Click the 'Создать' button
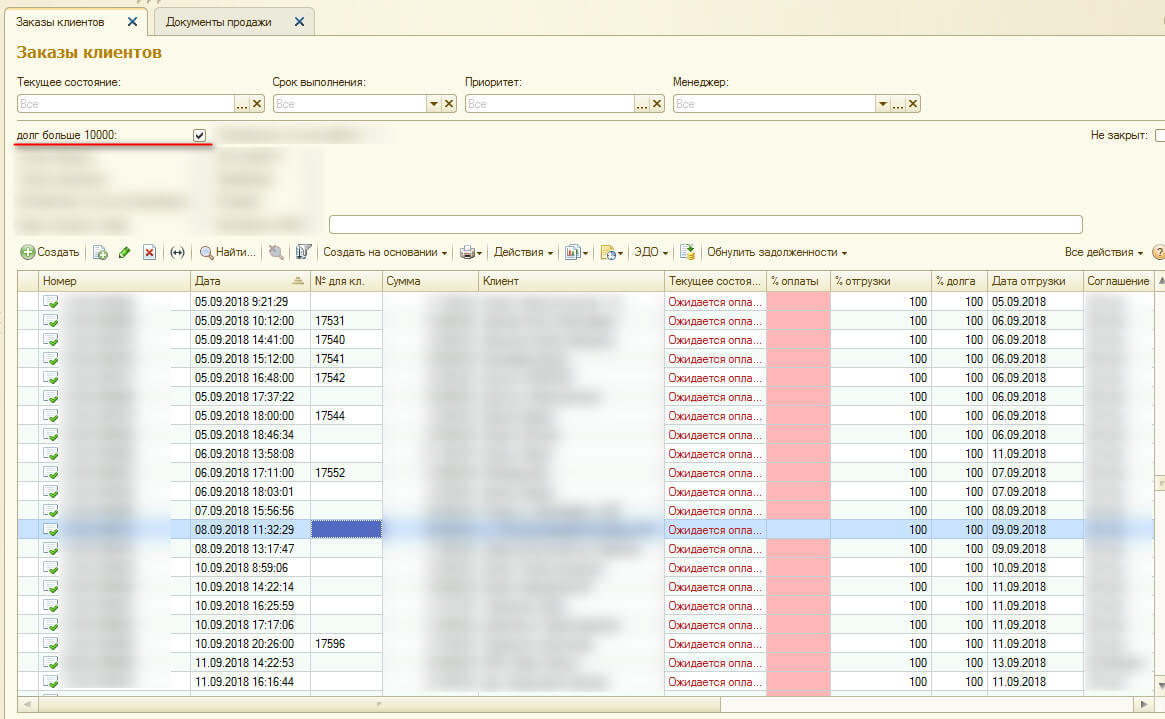The image size is (1165, 719). (50, 253)
